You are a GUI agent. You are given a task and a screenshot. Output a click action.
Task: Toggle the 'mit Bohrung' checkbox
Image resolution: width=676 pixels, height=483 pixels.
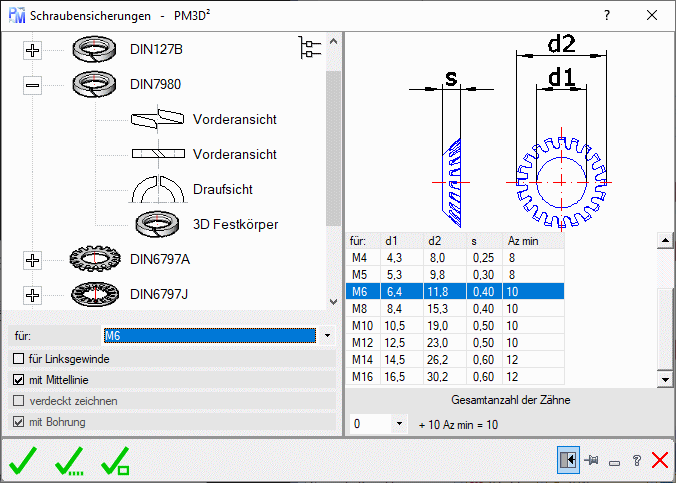coord(17,422)
